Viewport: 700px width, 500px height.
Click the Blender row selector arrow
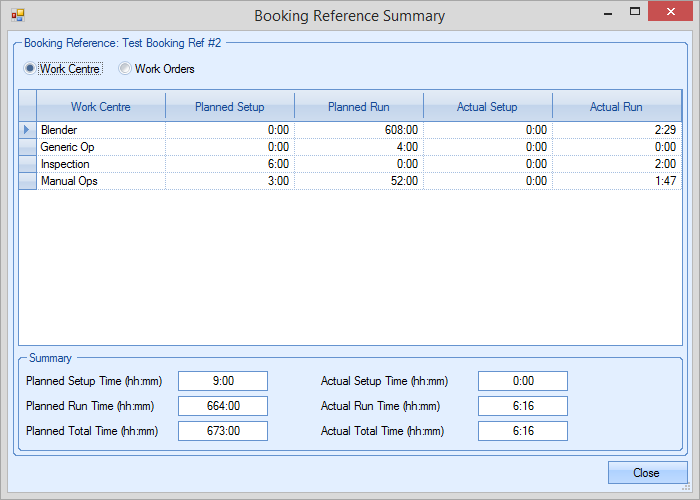27,130
